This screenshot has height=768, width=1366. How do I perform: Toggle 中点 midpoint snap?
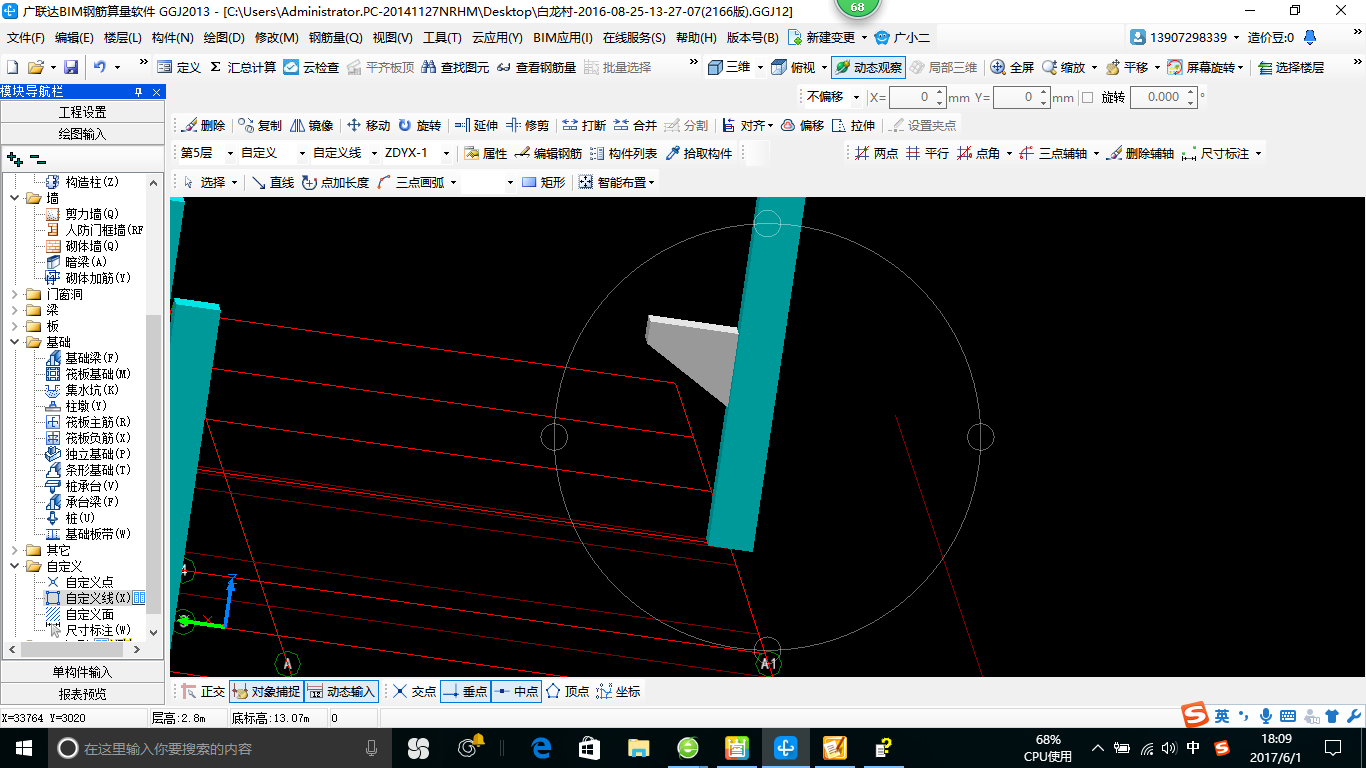tap(516, 691)
